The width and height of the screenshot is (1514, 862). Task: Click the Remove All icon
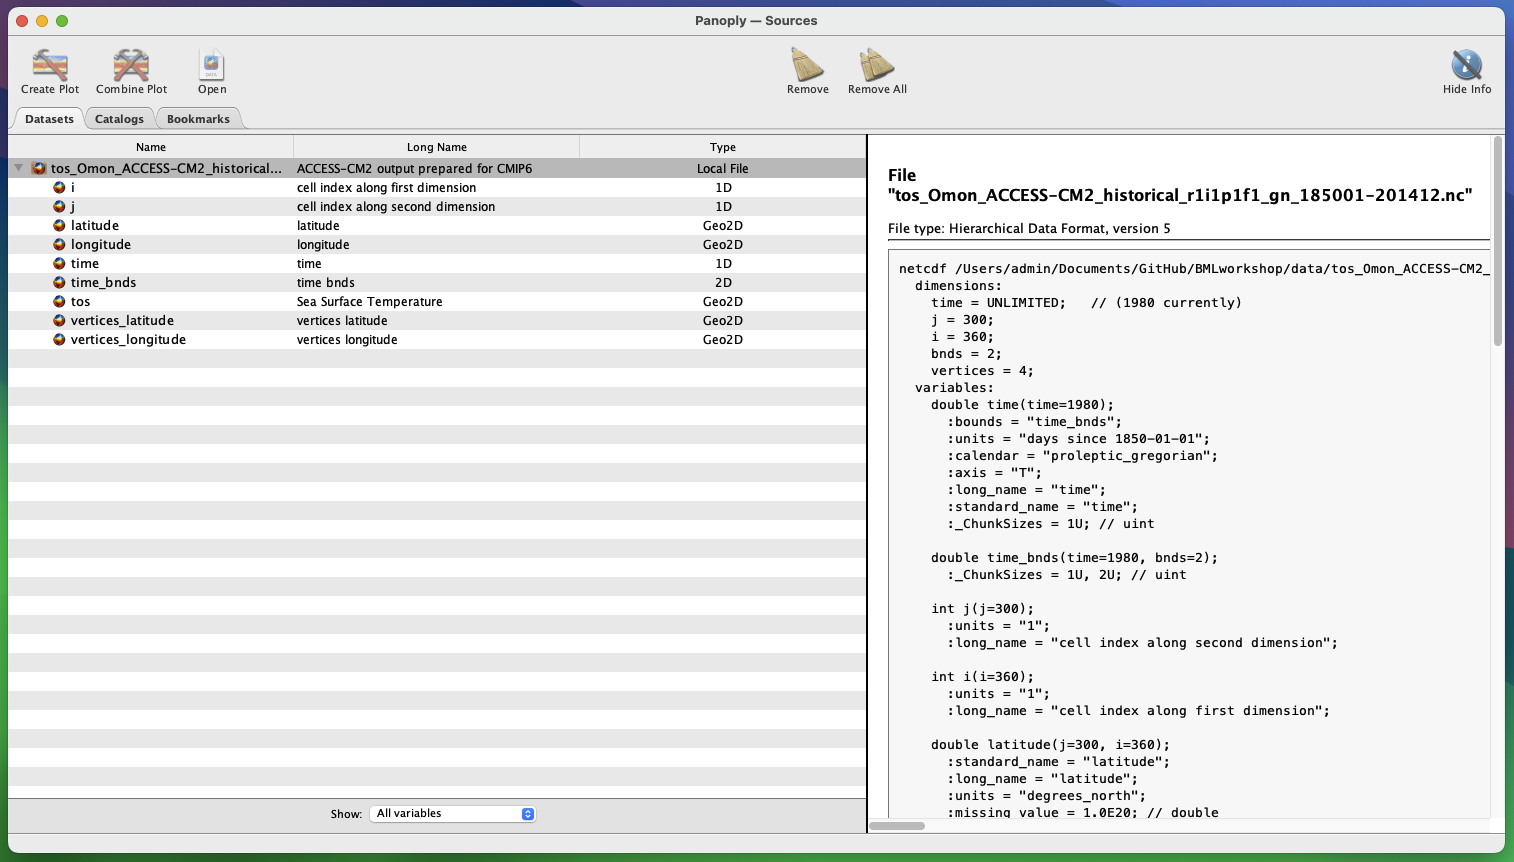click(x=877, y=66)
